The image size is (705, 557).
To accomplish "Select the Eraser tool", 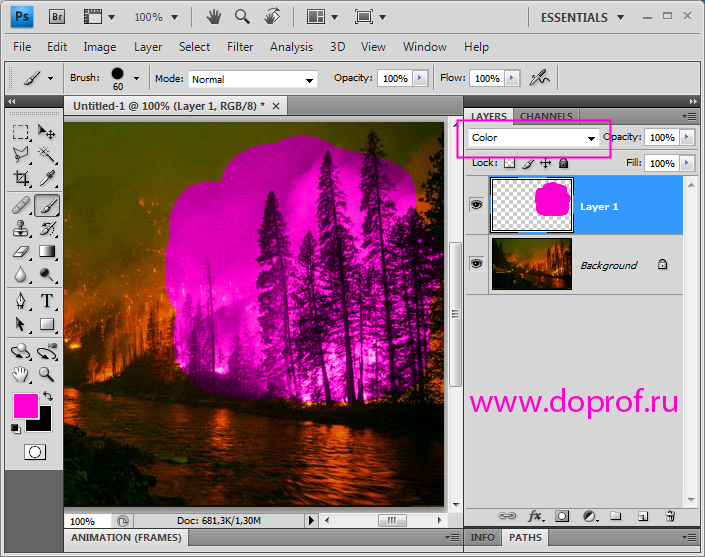I will click(21, 252).
